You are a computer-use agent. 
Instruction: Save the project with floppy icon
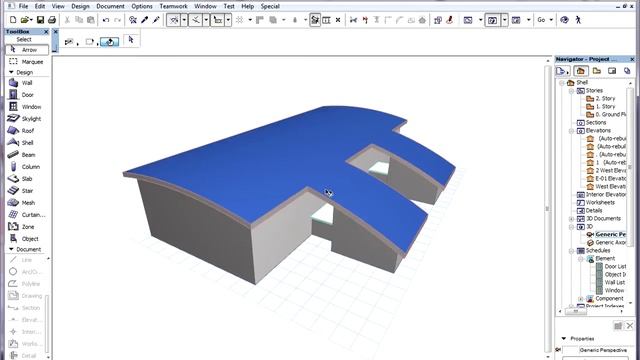[x=40, y=20]
